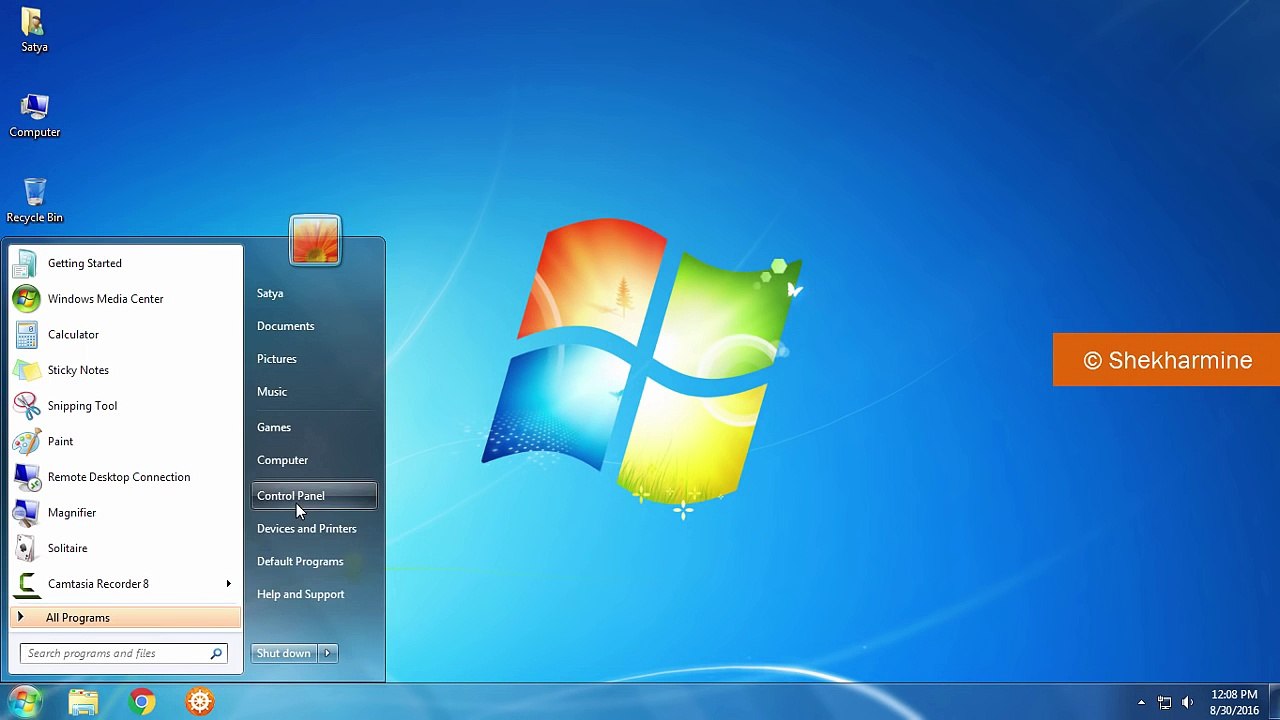The height and width of the screenshot is (720, 1280).
Task: Click the orange gear taskbar icon
Action: 200,702
